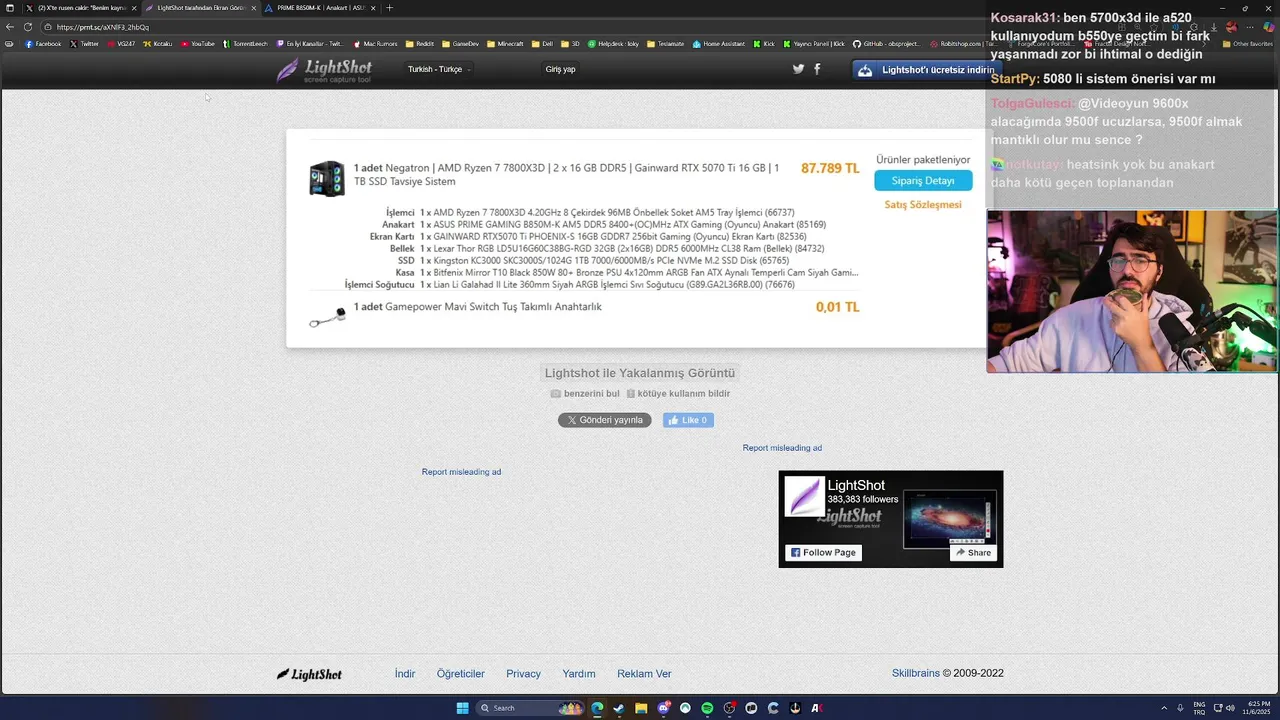Viewport: 1280px width, 720px height.
Task: Click the Sipariş Detayı button
Action: 923,180
